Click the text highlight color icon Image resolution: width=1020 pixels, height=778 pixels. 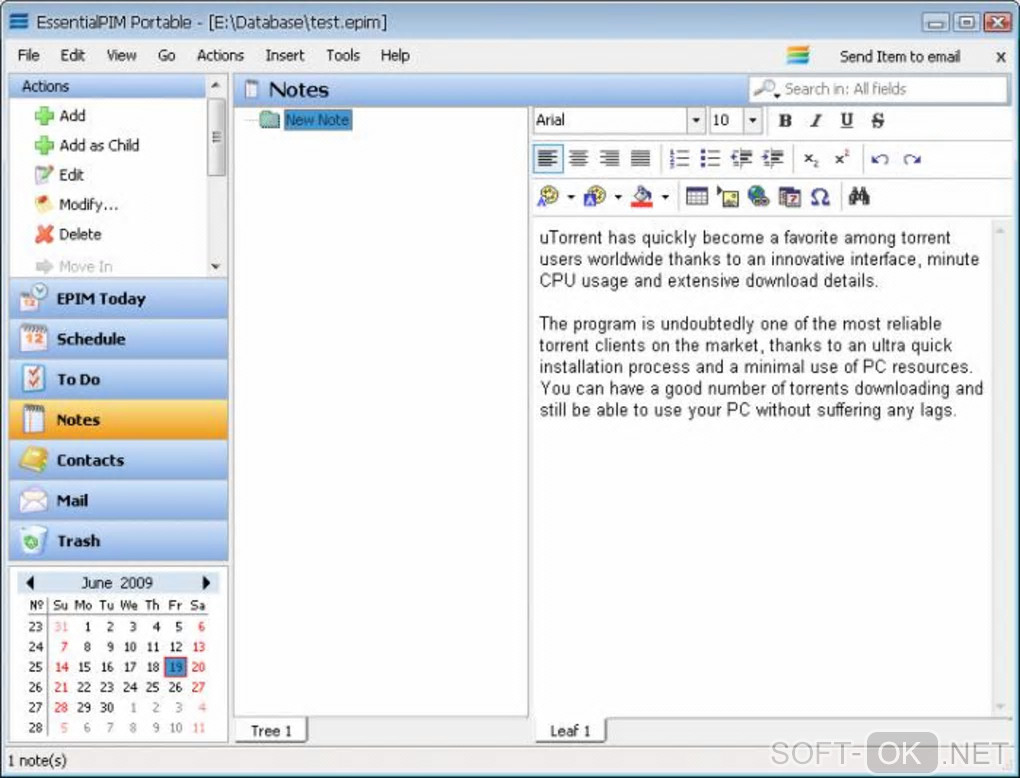click(x=595, y=196)
